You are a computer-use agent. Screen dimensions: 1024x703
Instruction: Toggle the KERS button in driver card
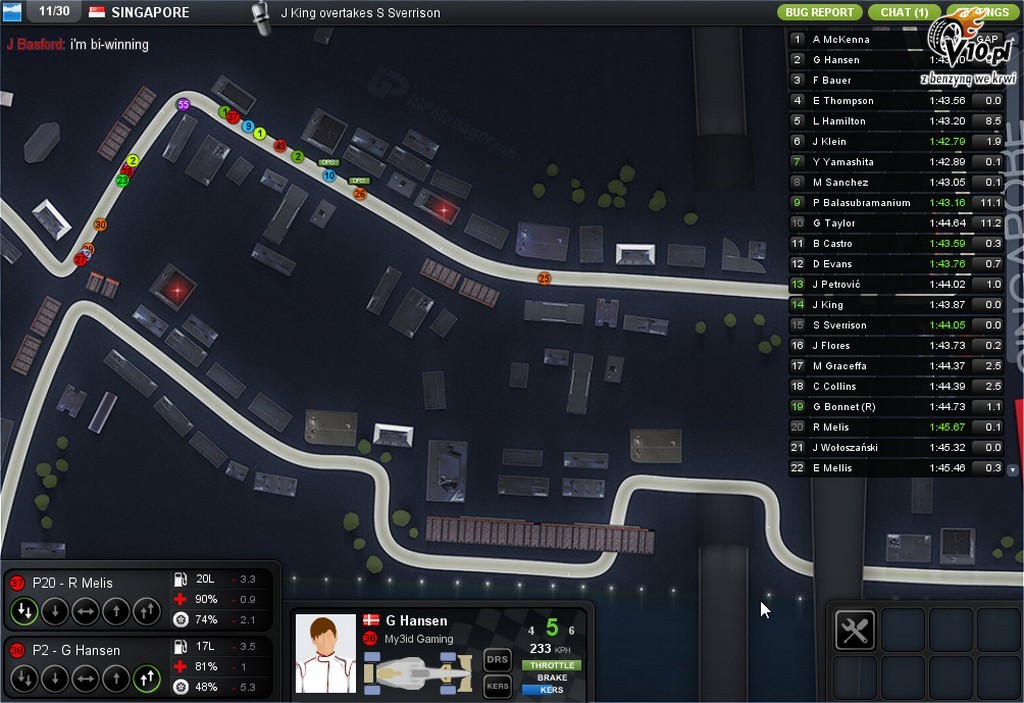(497, 686)
